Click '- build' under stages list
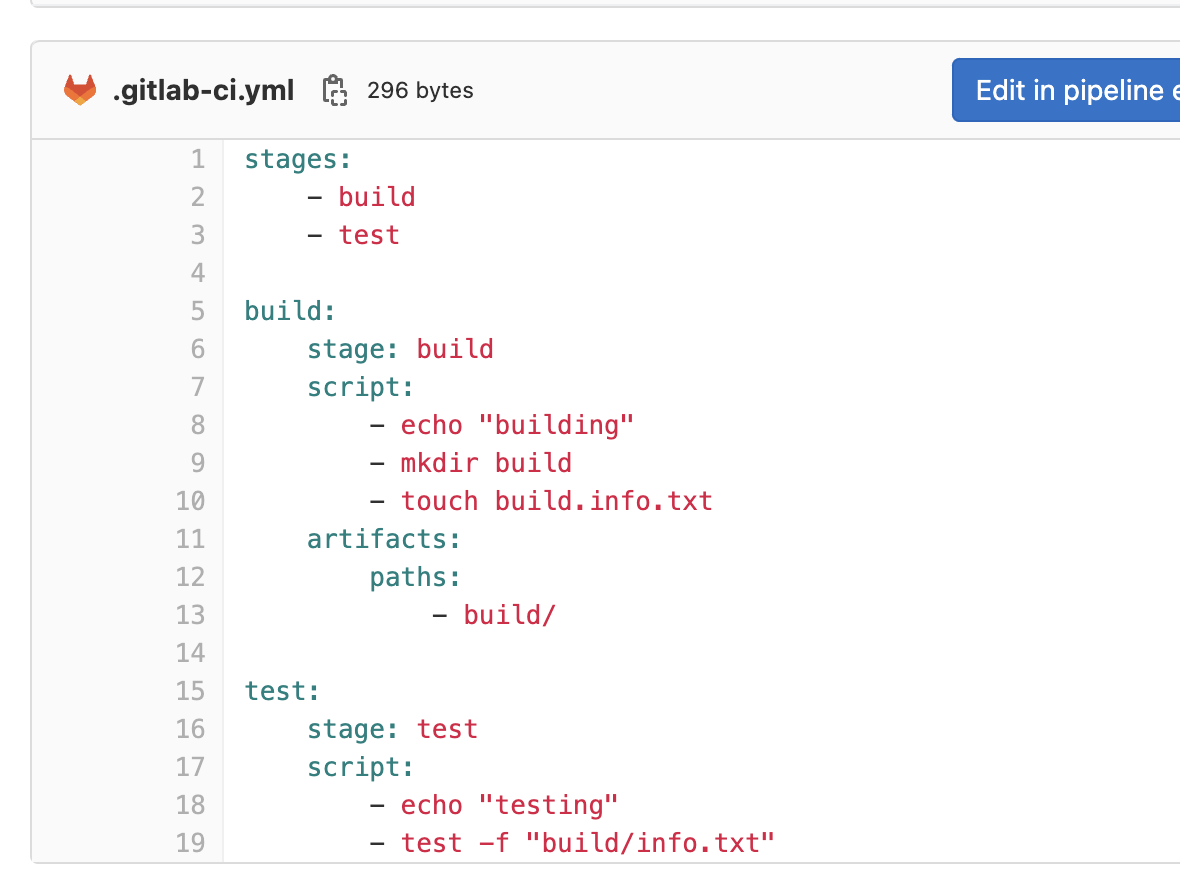 tap(361, 197)
